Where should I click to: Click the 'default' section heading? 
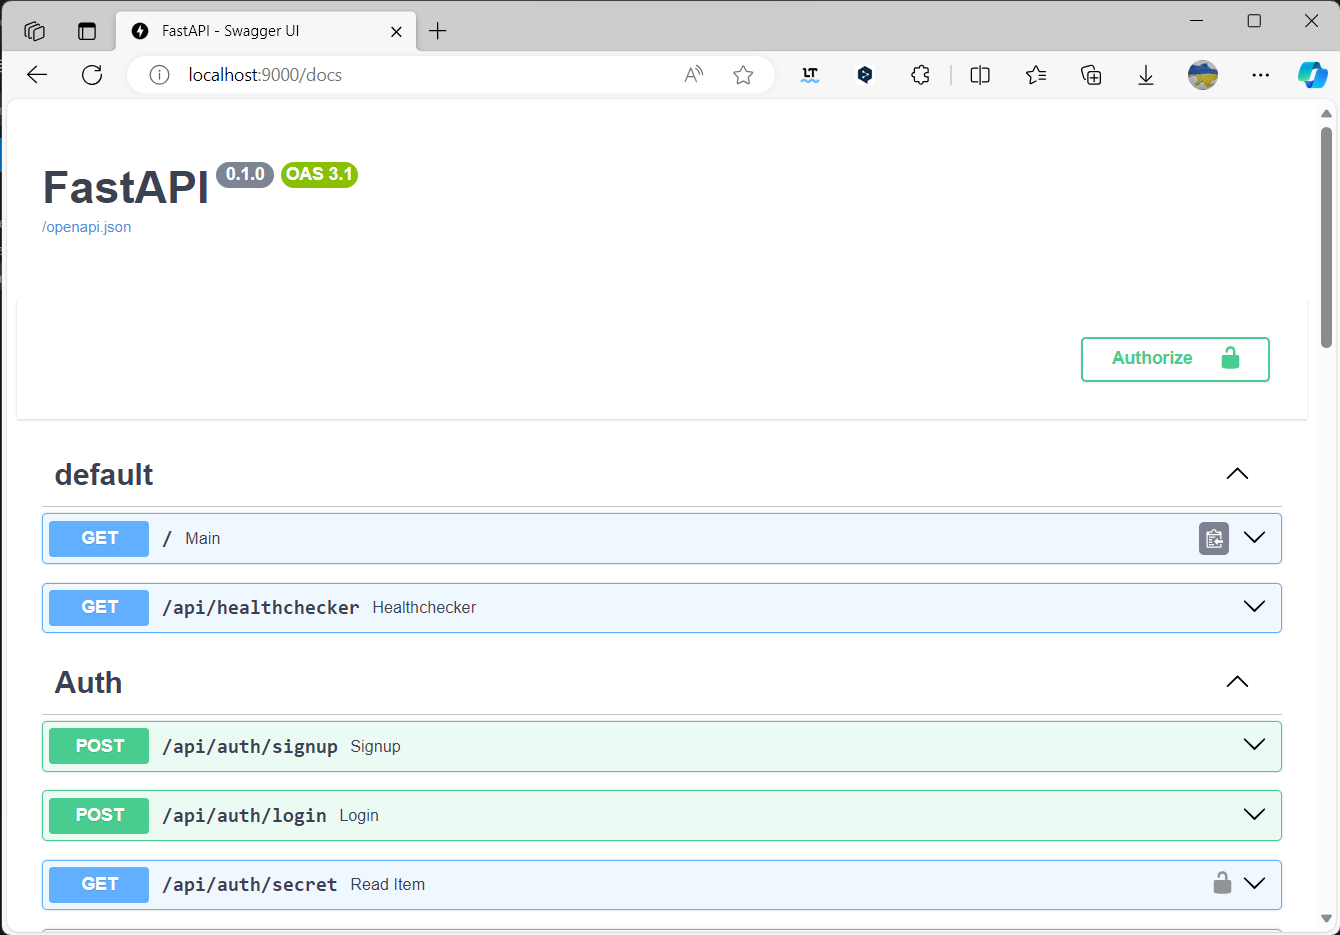[x=104, y=475]
